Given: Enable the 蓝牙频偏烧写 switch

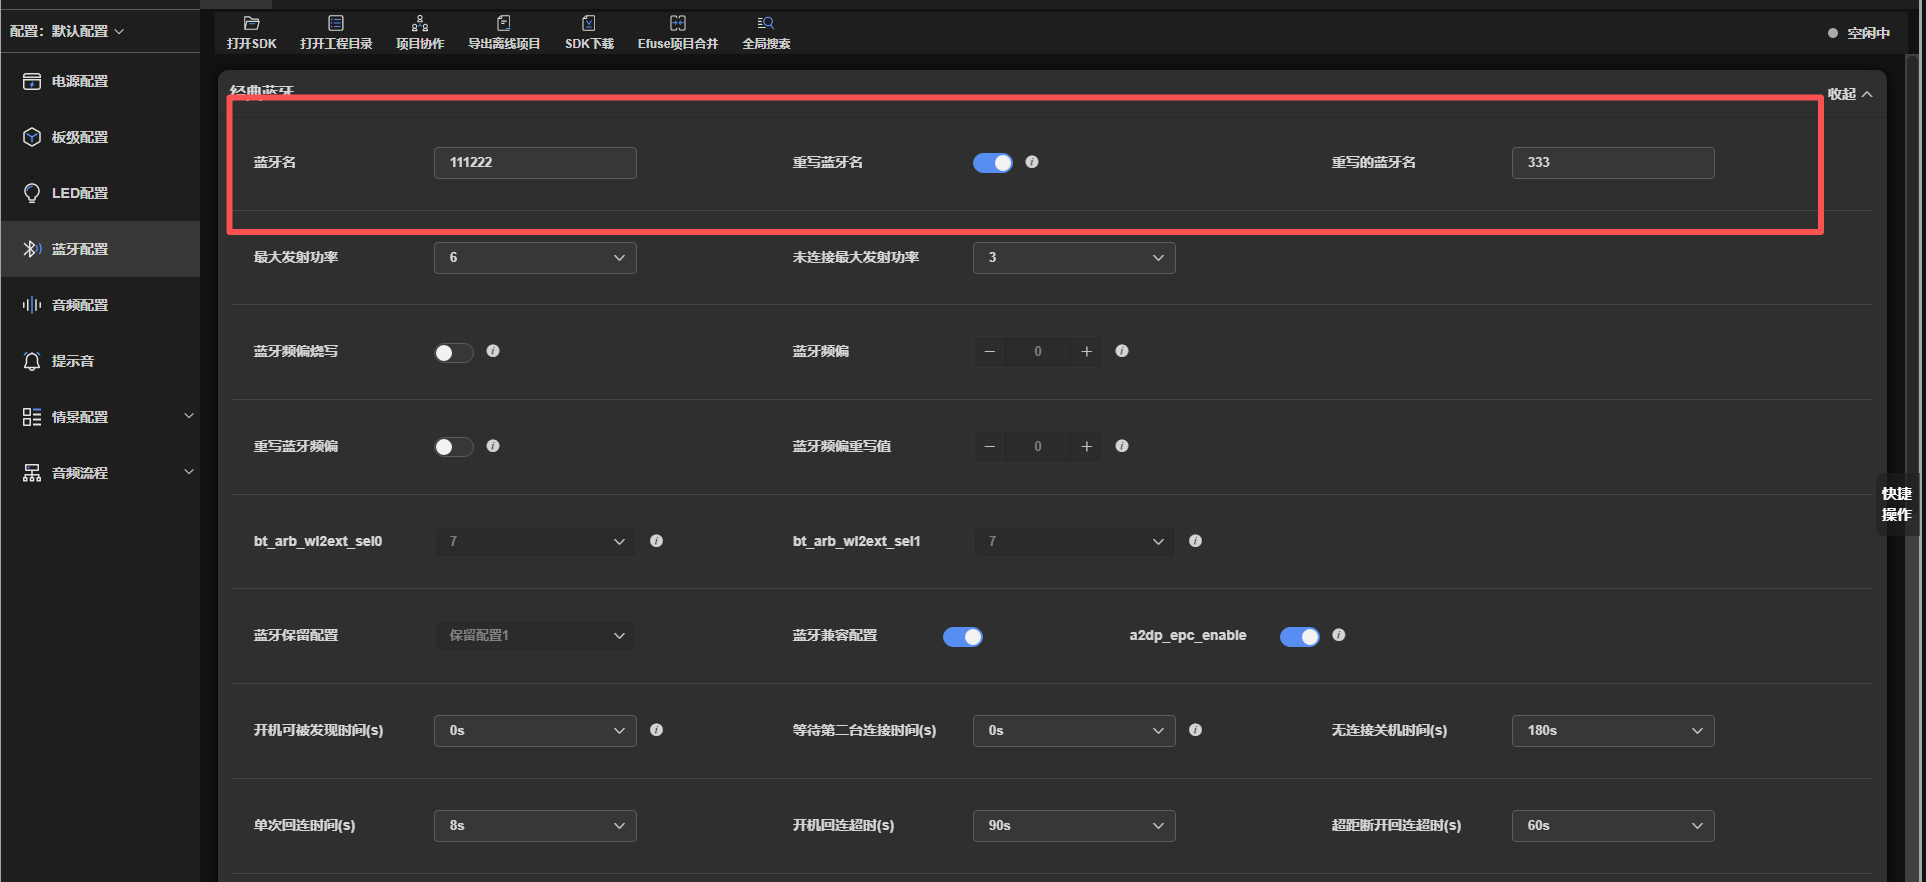Looking at the screenshot, I should pos(454,352).
